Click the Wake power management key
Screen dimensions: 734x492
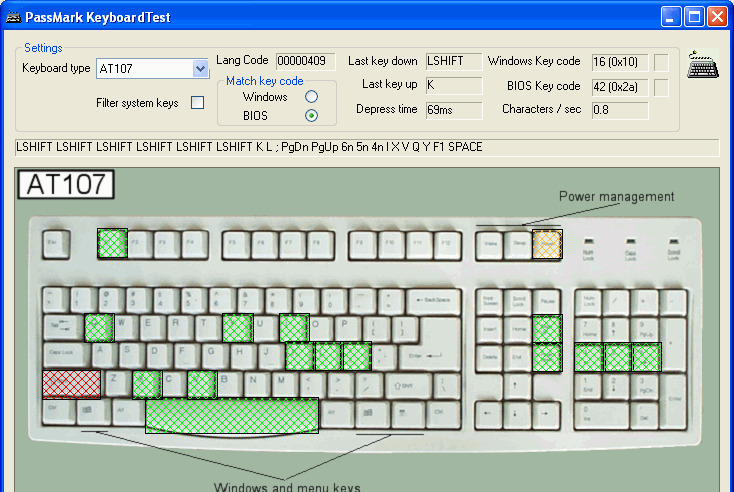tap(490, 245)
